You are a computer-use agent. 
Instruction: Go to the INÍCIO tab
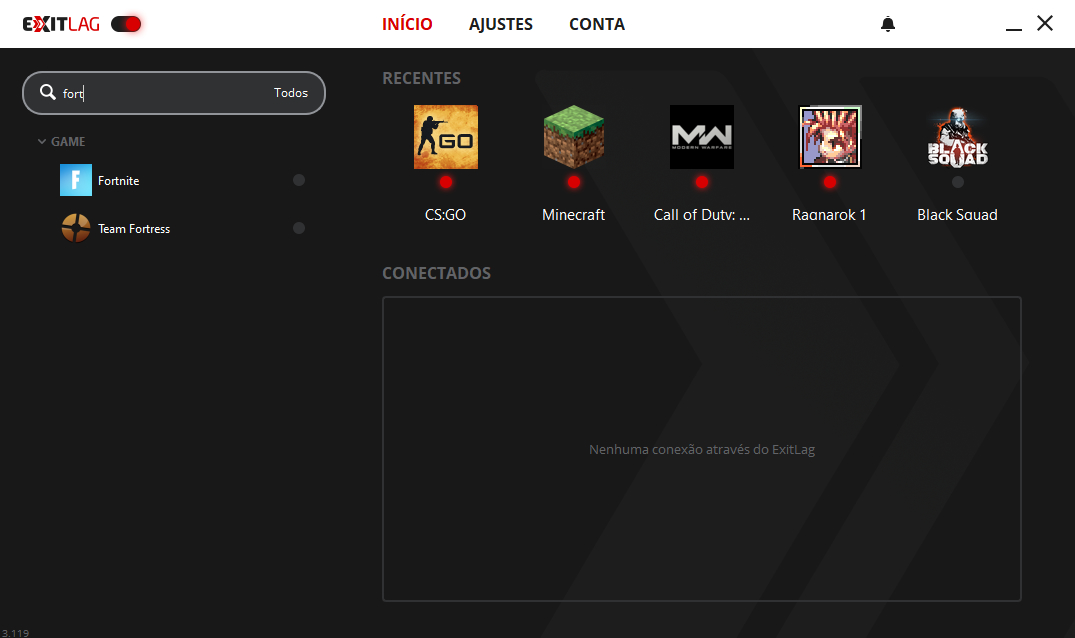click(x=407, y=24)
